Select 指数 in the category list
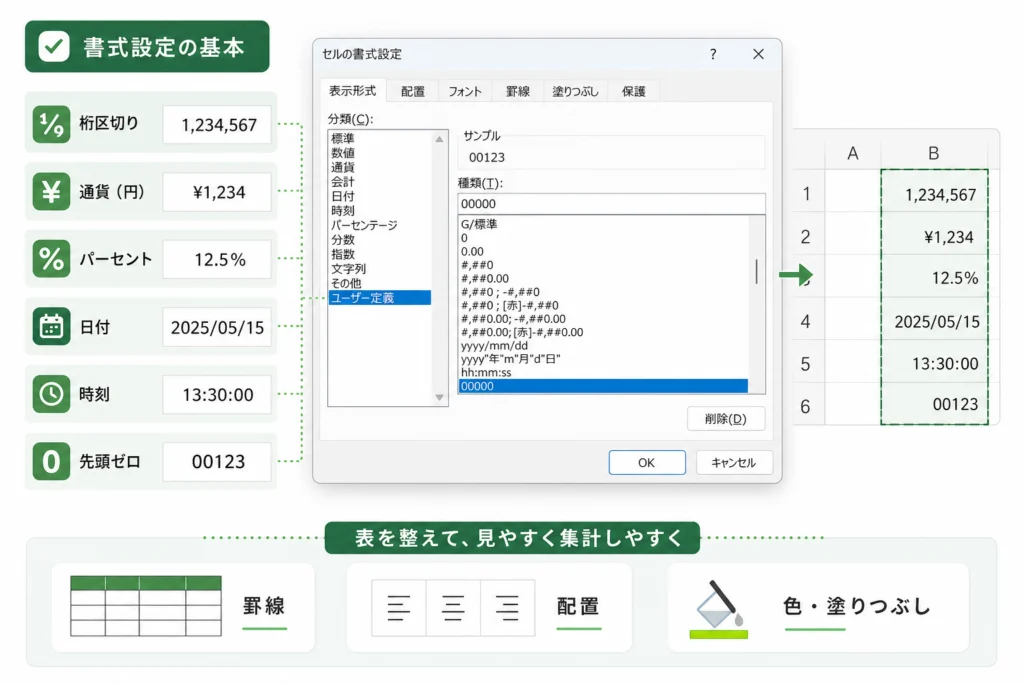The width and height of the screenshot is (1024, 683). (x=379, y=254)
